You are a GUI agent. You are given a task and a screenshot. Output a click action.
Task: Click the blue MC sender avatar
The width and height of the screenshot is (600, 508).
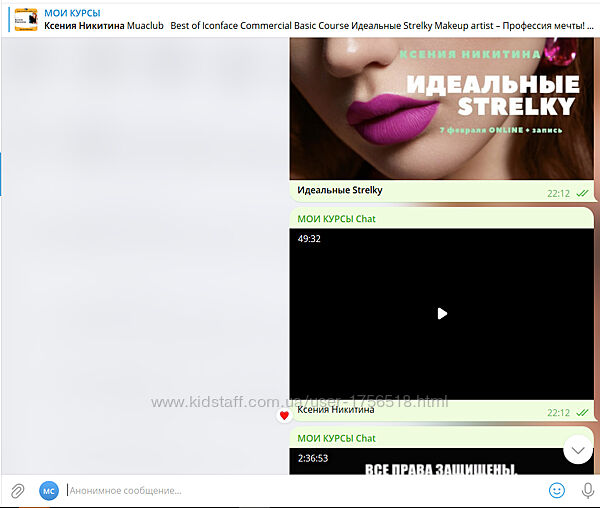pyautogui.click(x=49, y=490)
